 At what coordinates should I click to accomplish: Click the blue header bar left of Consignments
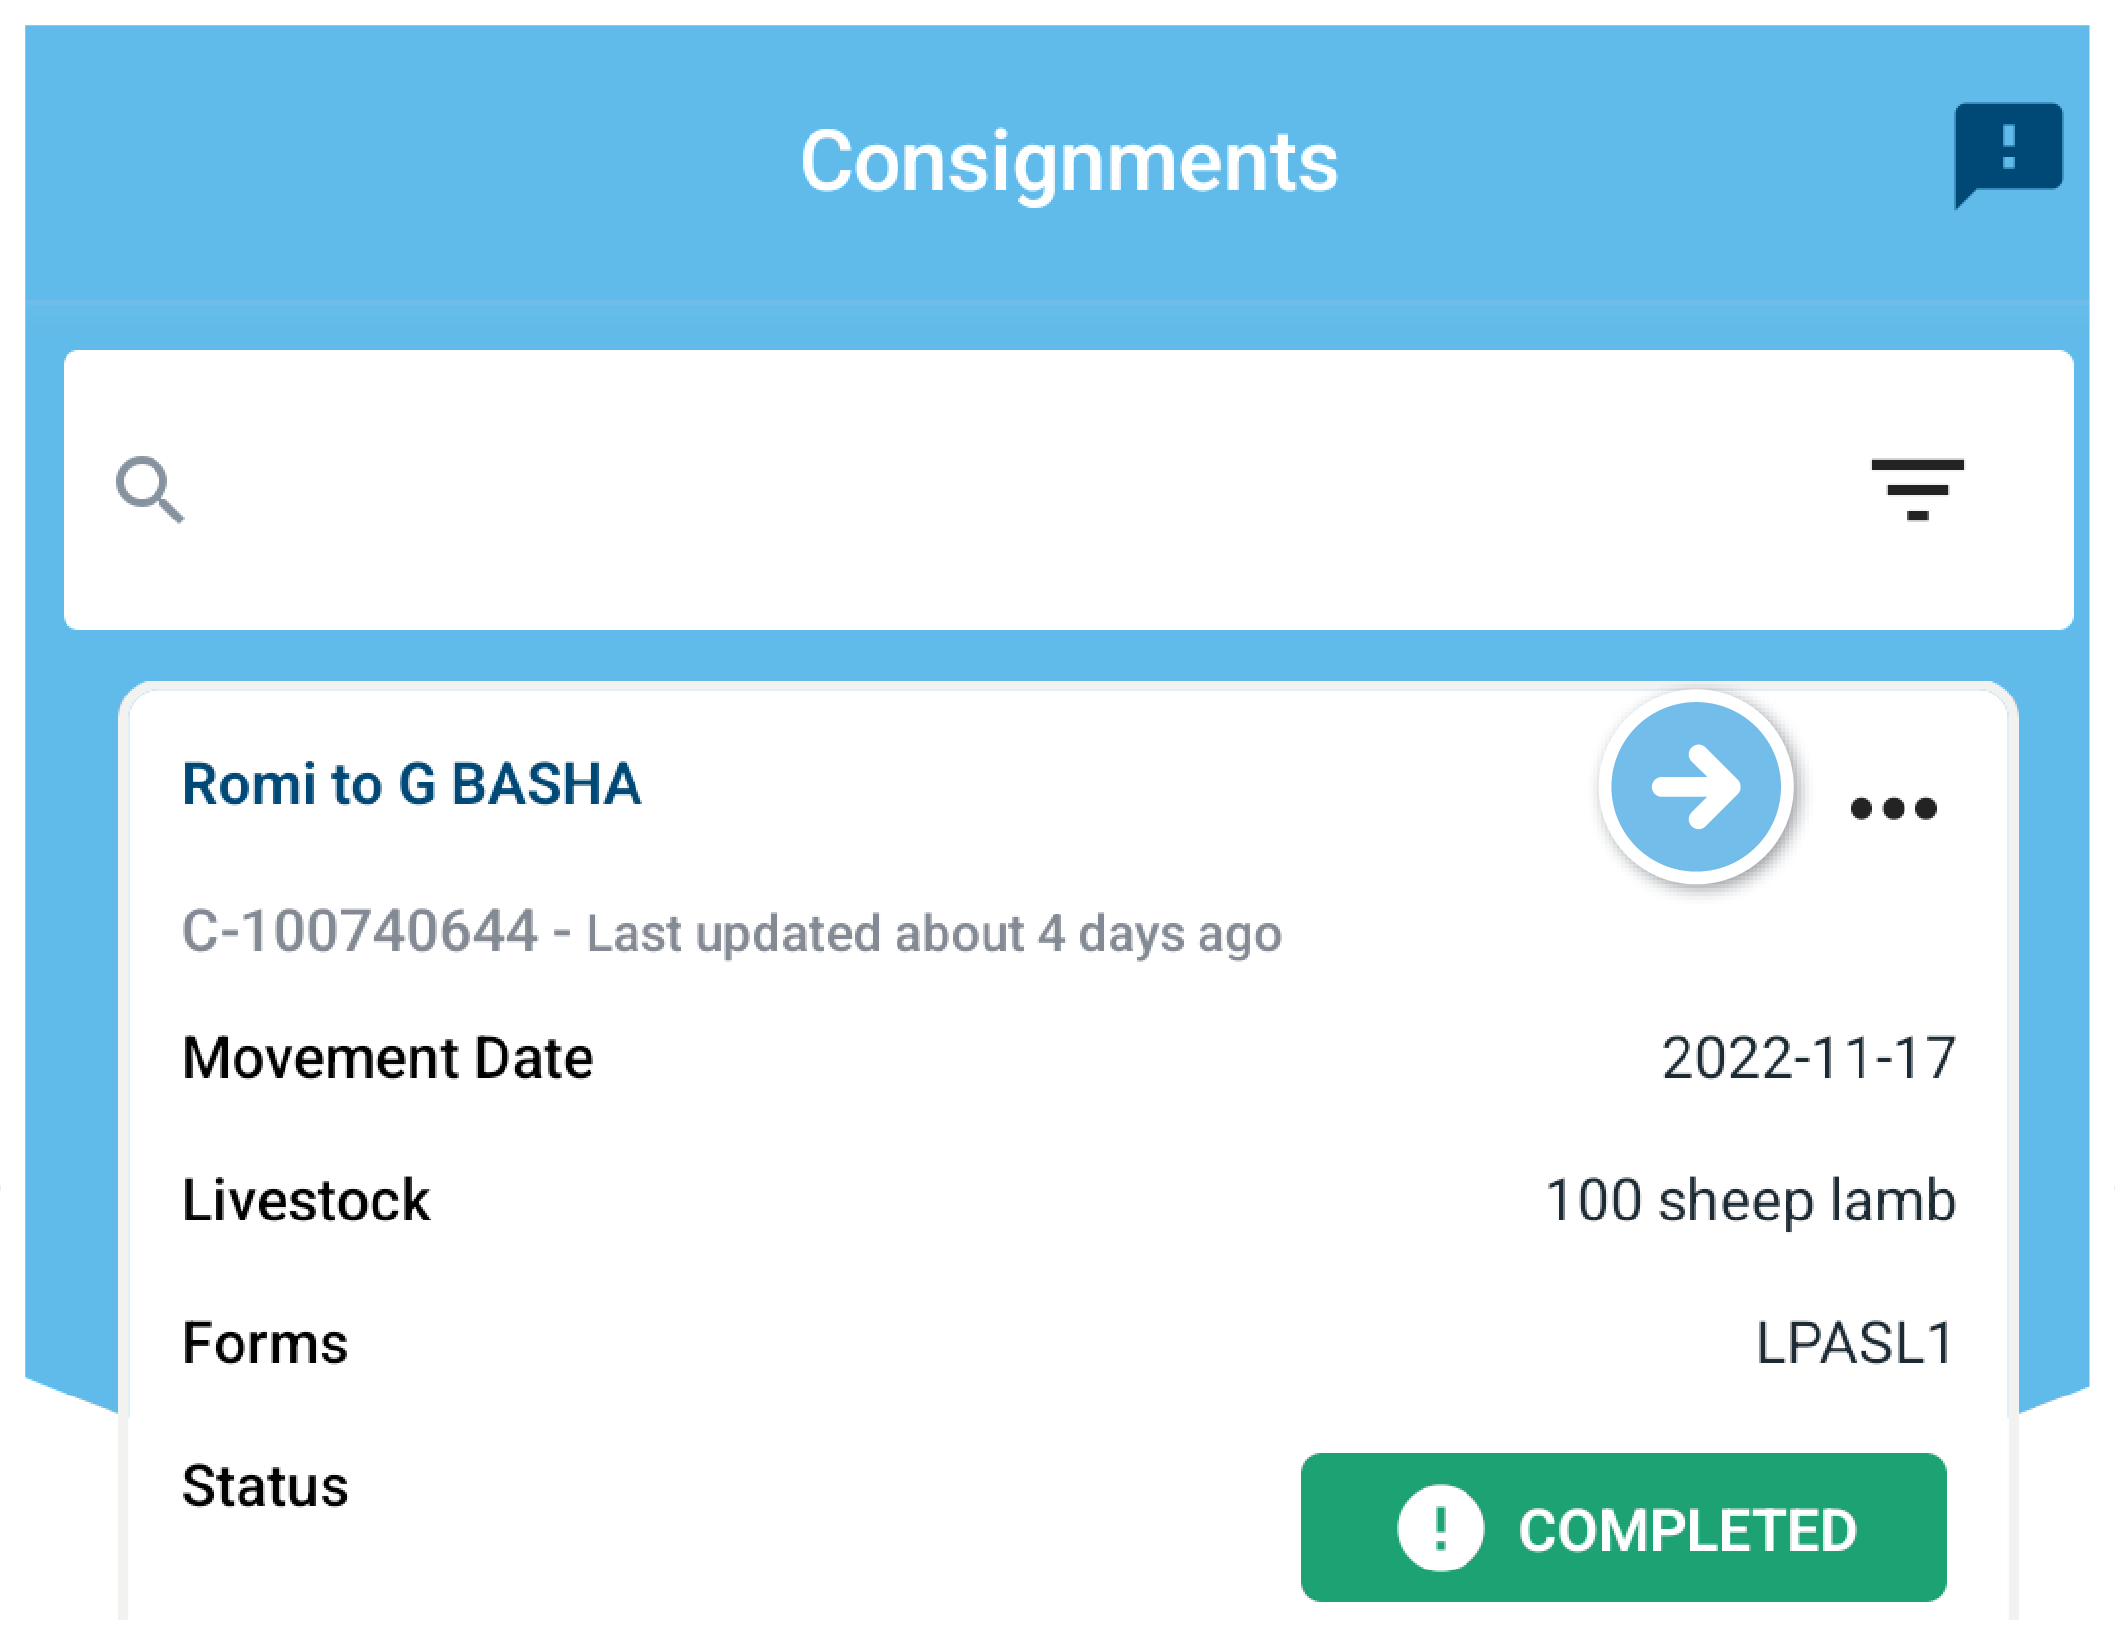pos(400,162)
